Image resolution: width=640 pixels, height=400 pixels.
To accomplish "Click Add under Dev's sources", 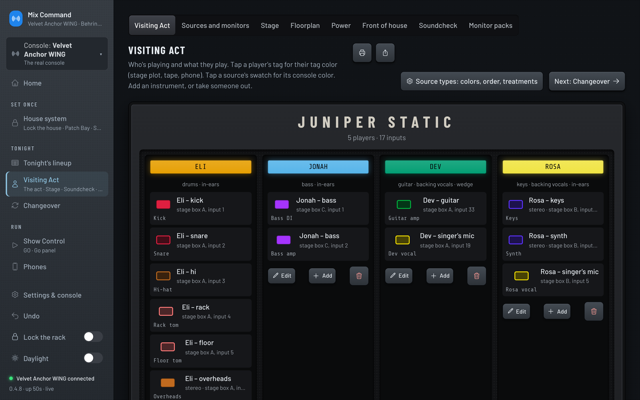I will pos(440,276).
